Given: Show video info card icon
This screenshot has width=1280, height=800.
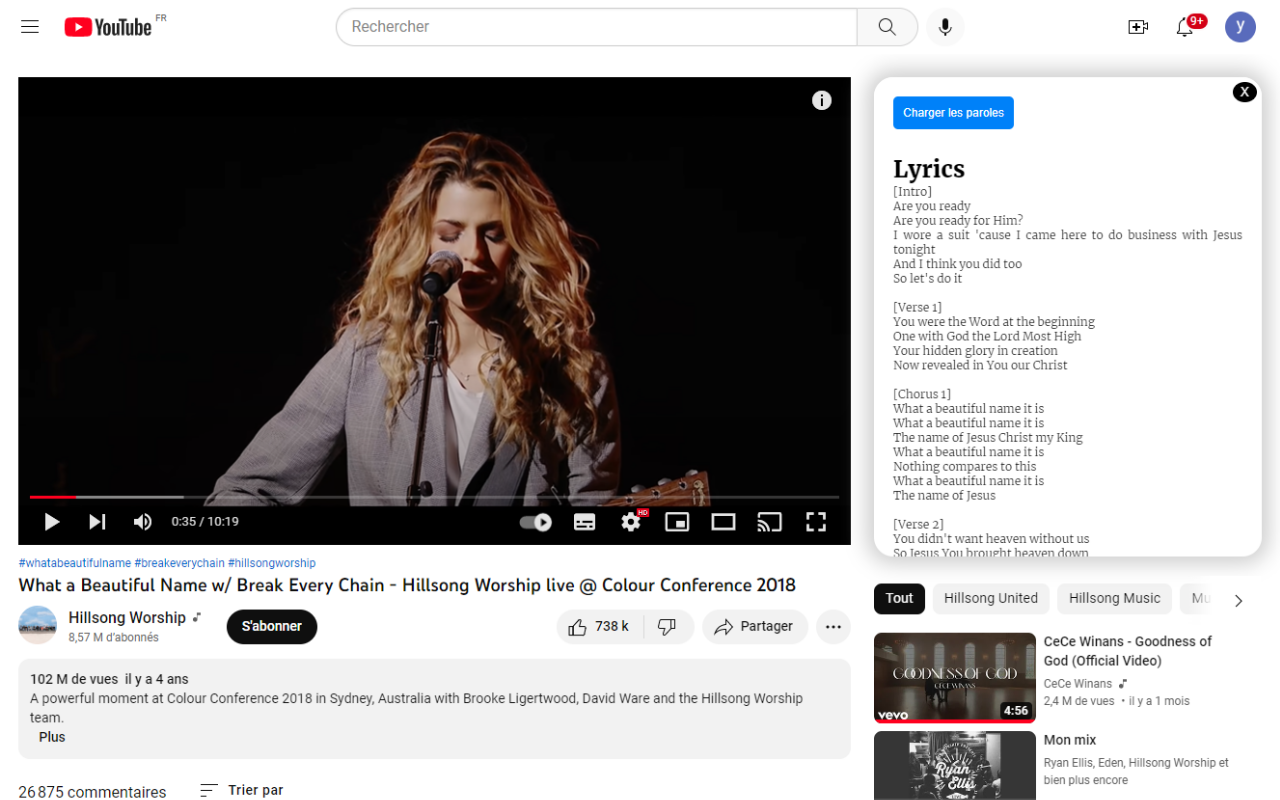Looking at the screenshot, I should coord(822,100).
